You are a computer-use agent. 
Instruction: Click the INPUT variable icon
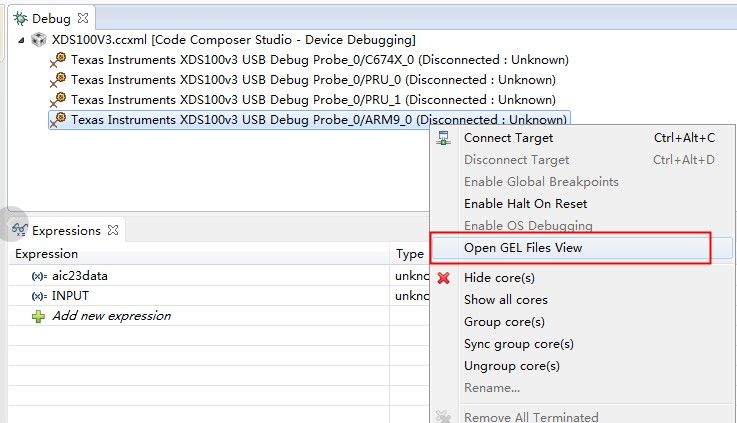[x=39, y=297]
